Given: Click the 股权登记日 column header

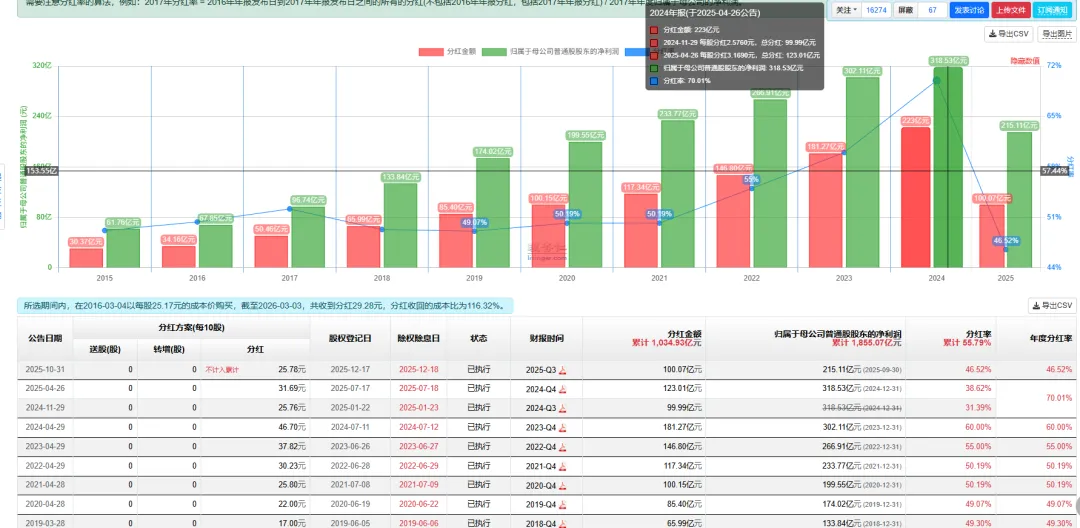Looking at the screenshot, I should [350, 338].
